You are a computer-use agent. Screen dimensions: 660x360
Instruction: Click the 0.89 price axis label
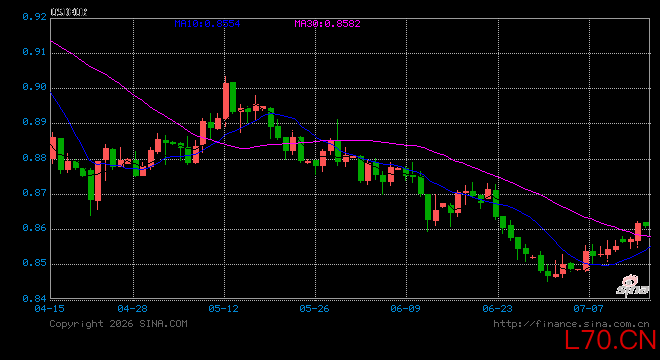pos(34,122)
